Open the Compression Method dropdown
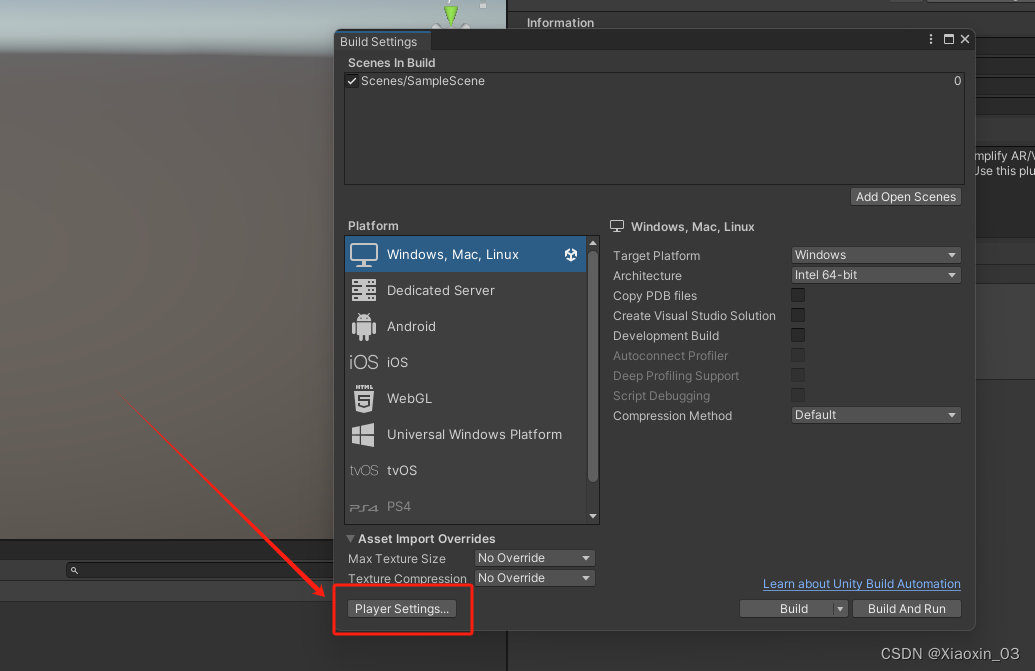1035x671 pixels. tap(875, 415)
